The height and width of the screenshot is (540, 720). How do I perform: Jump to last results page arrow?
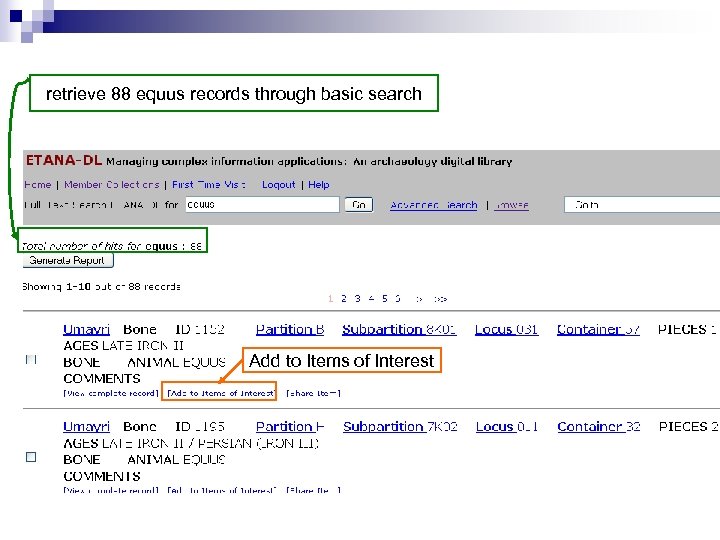440,299
